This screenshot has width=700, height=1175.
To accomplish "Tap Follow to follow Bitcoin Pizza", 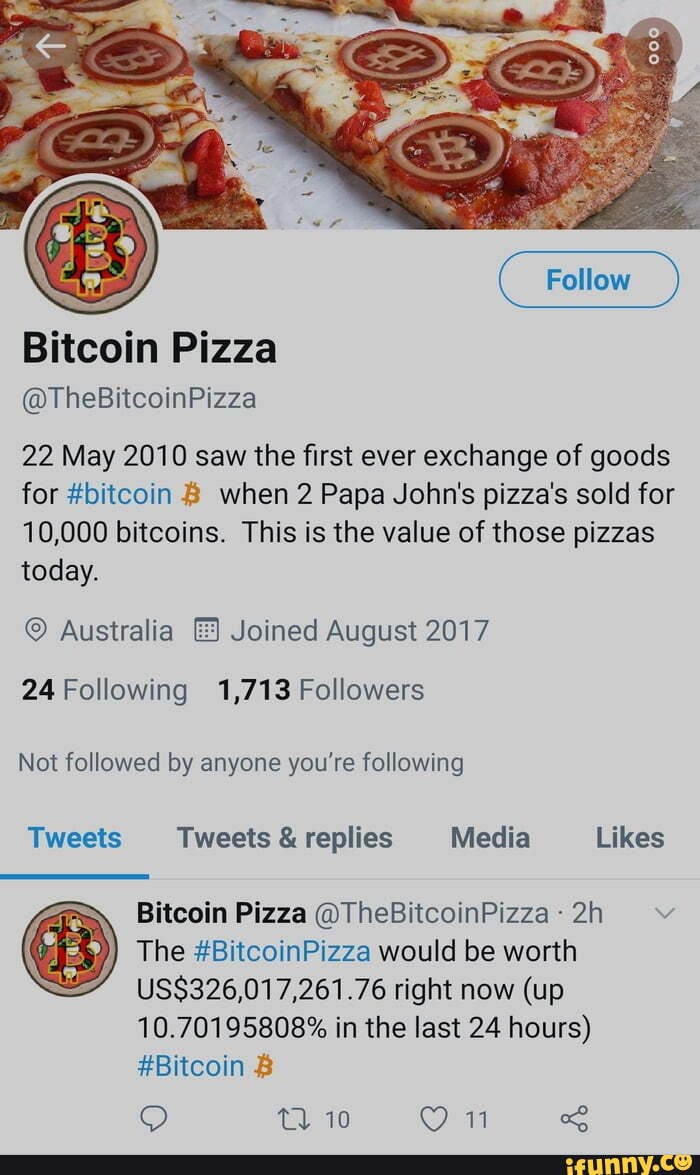I will click(x=588, y=280).
